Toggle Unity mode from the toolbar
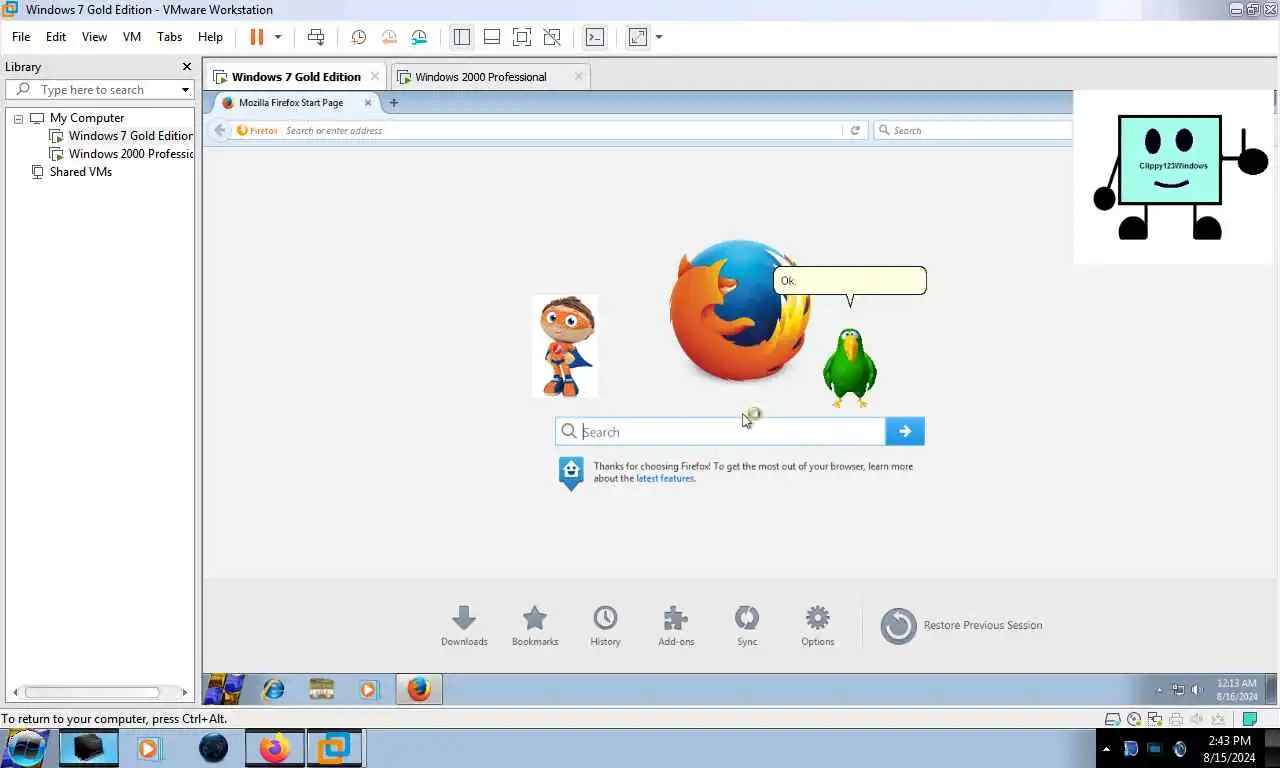The height and width of the screenshot is (768, 1280). pos(552,37)
